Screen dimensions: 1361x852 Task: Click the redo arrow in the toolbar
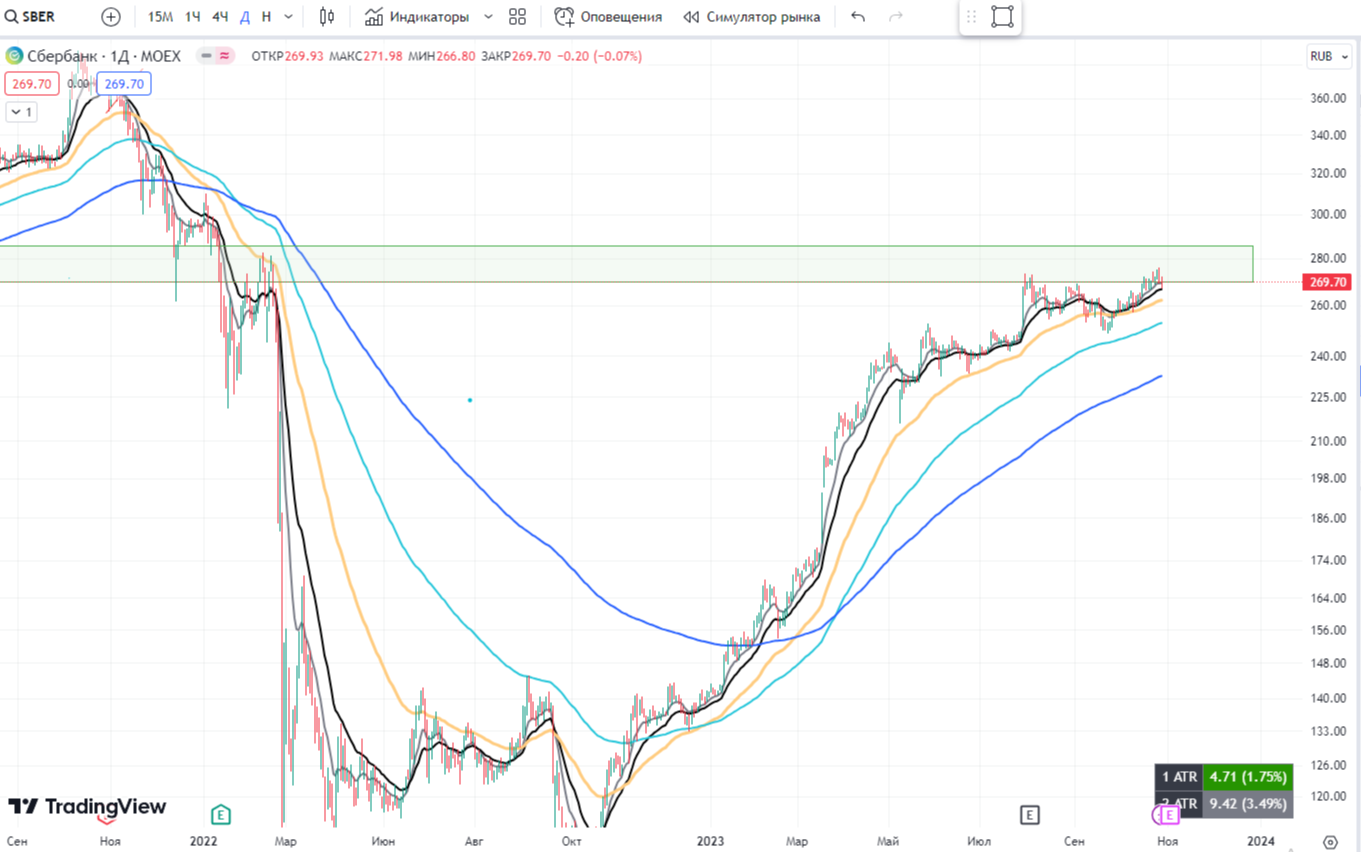(896, 17)
